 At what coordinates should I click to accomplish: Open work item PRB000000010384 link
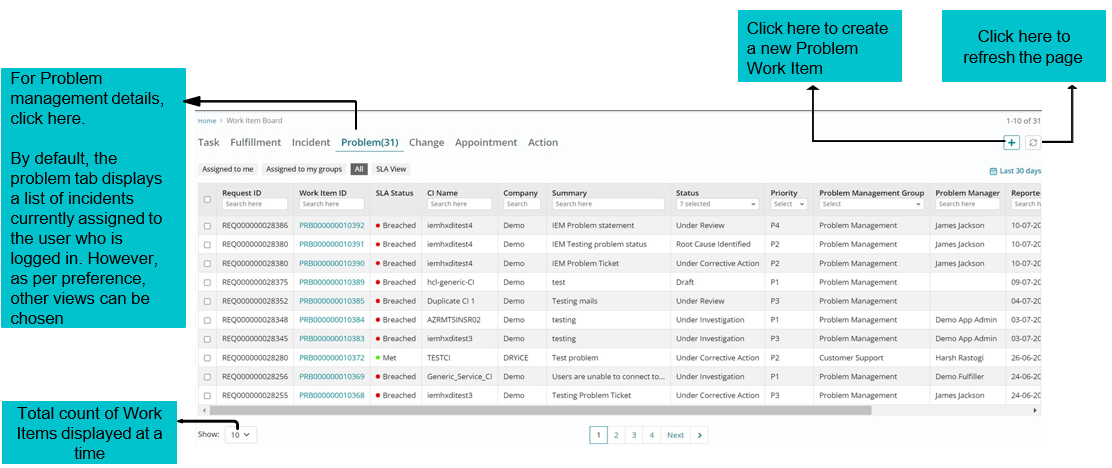pyautogui.click(x=332, y=320)
